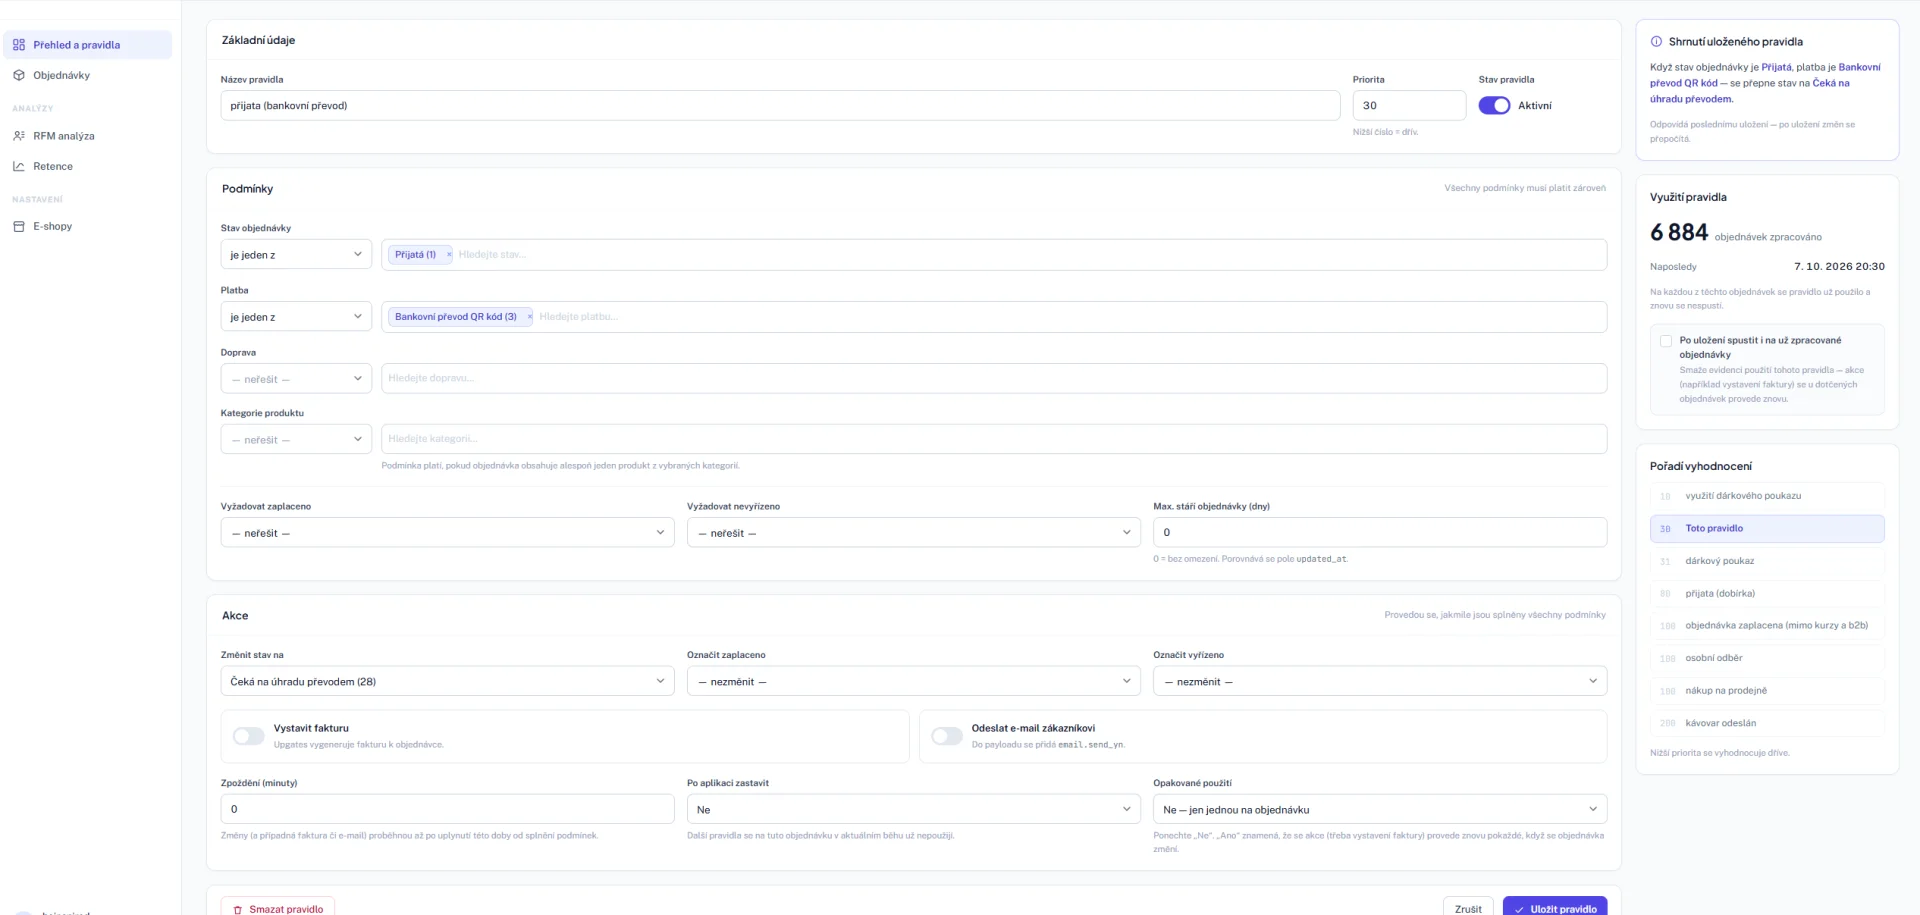Toggle the Aktivní rule status switch
The height and width of the screenshot is (915, 1920).
1494,105
